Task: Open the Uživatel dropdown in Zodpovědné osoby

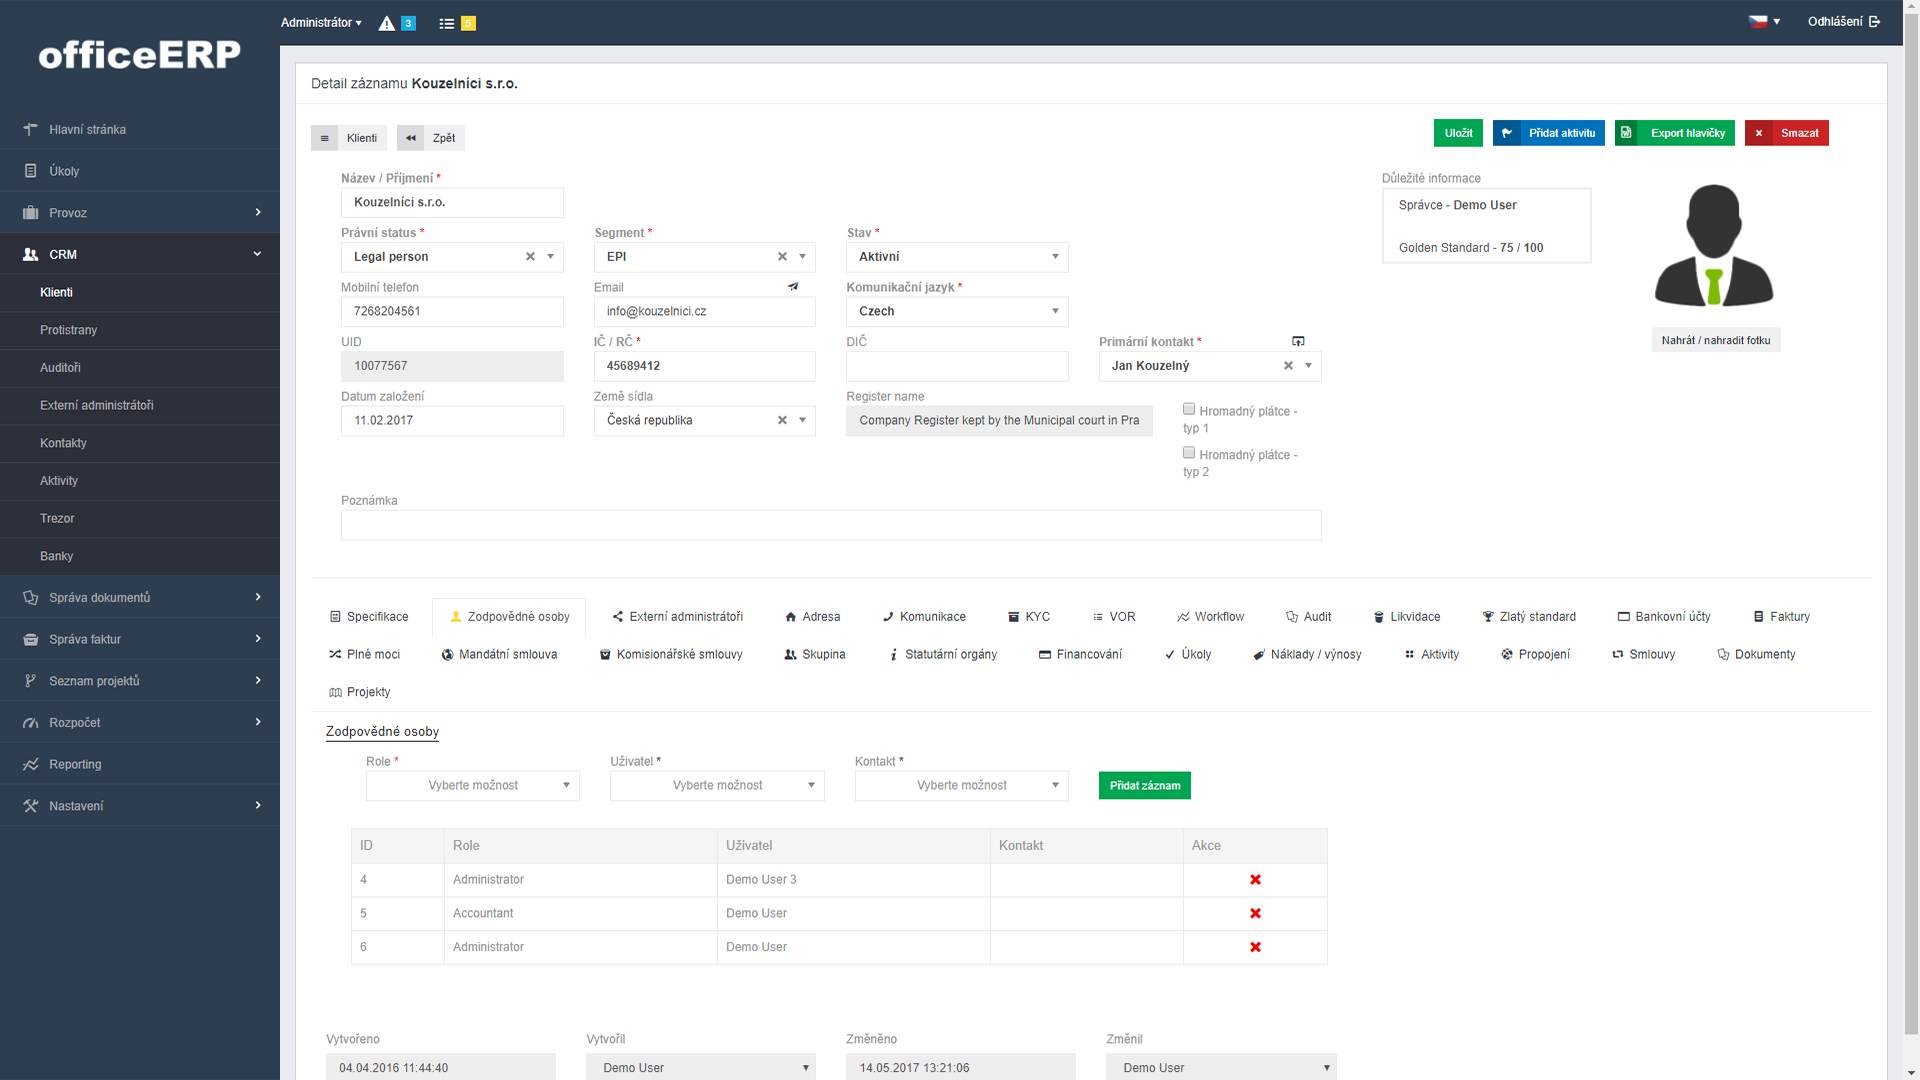Action: click(717, 786)
